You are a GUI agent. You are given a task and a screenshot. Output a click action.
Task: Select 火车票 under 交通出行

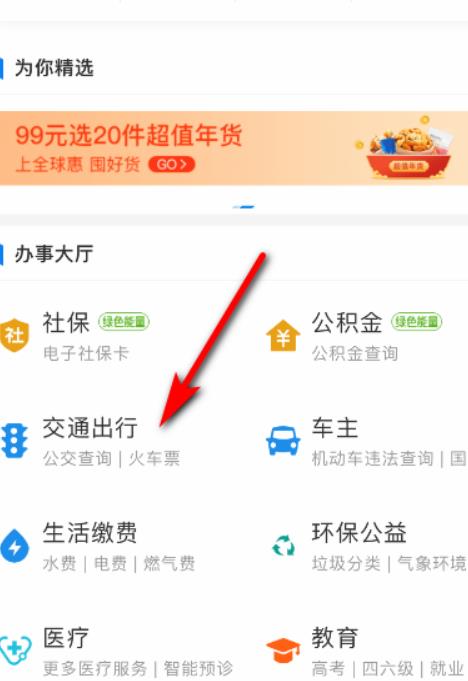pyautogui.click(x=154, y=459)
